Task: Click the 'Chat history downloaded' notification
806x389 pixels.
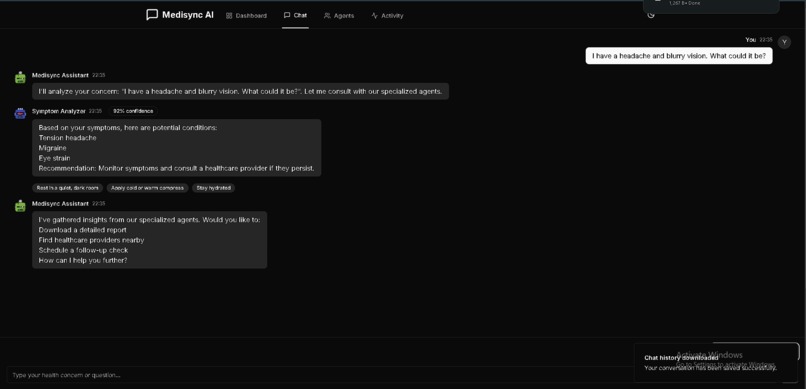Action: click(717, 362)
